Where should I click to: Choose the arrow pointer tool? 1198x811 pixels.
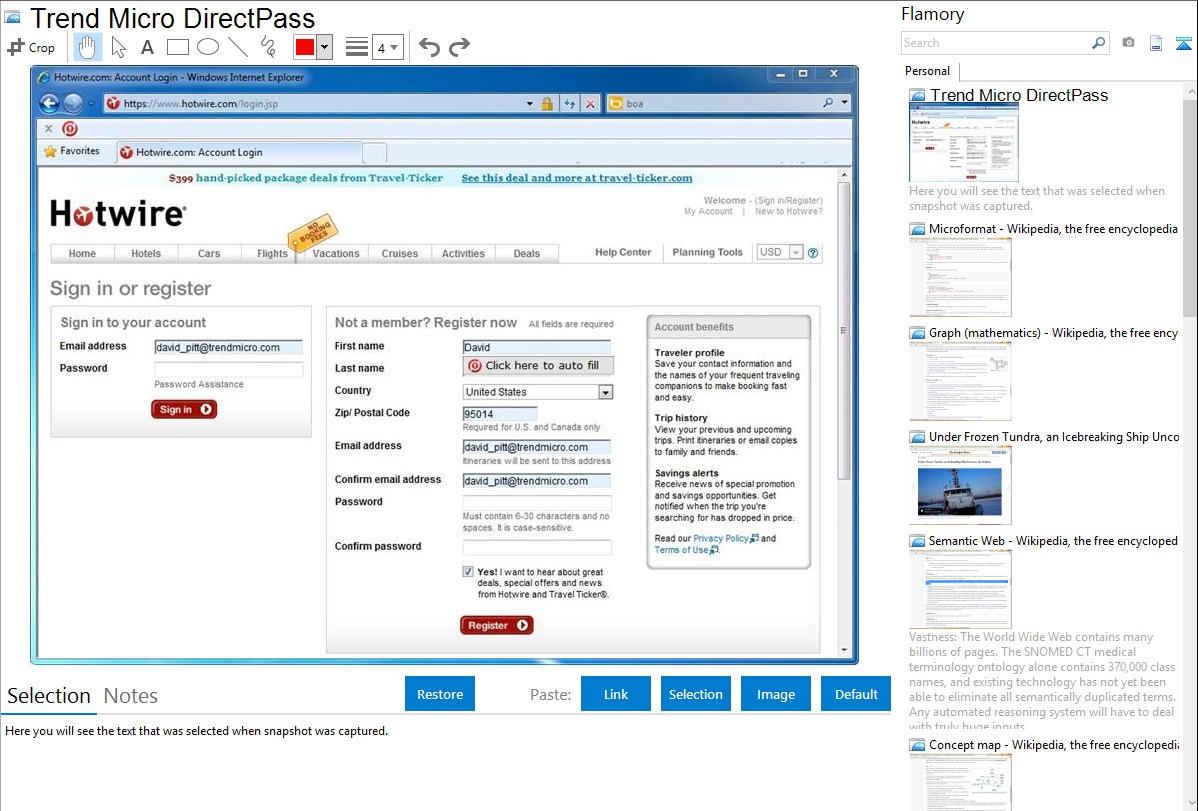(x=118, y=47)
